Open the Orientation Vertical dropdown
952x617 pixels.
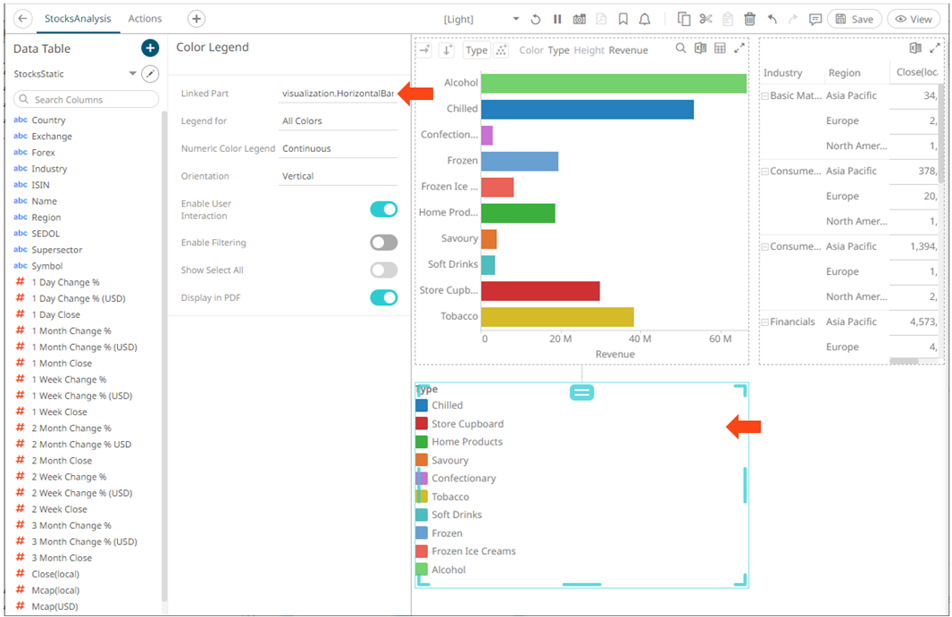point(338,176)
